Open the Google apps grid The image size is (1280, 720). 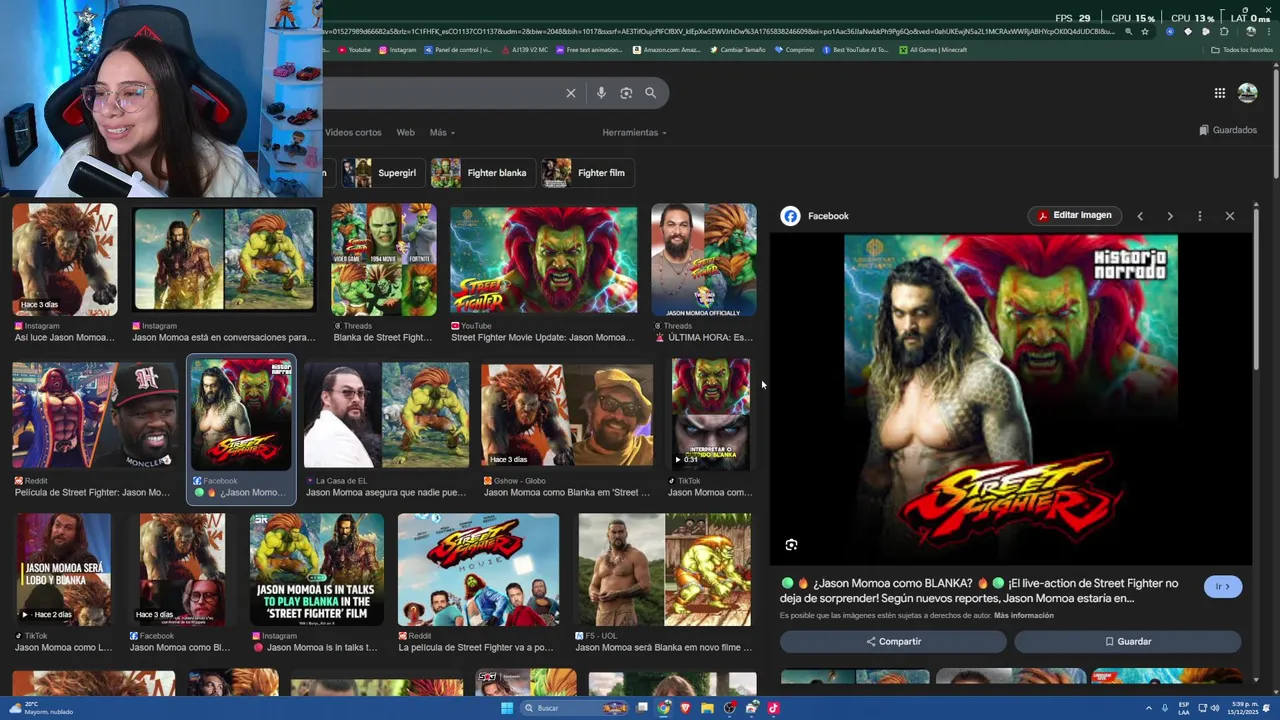tap(1220, 93)
